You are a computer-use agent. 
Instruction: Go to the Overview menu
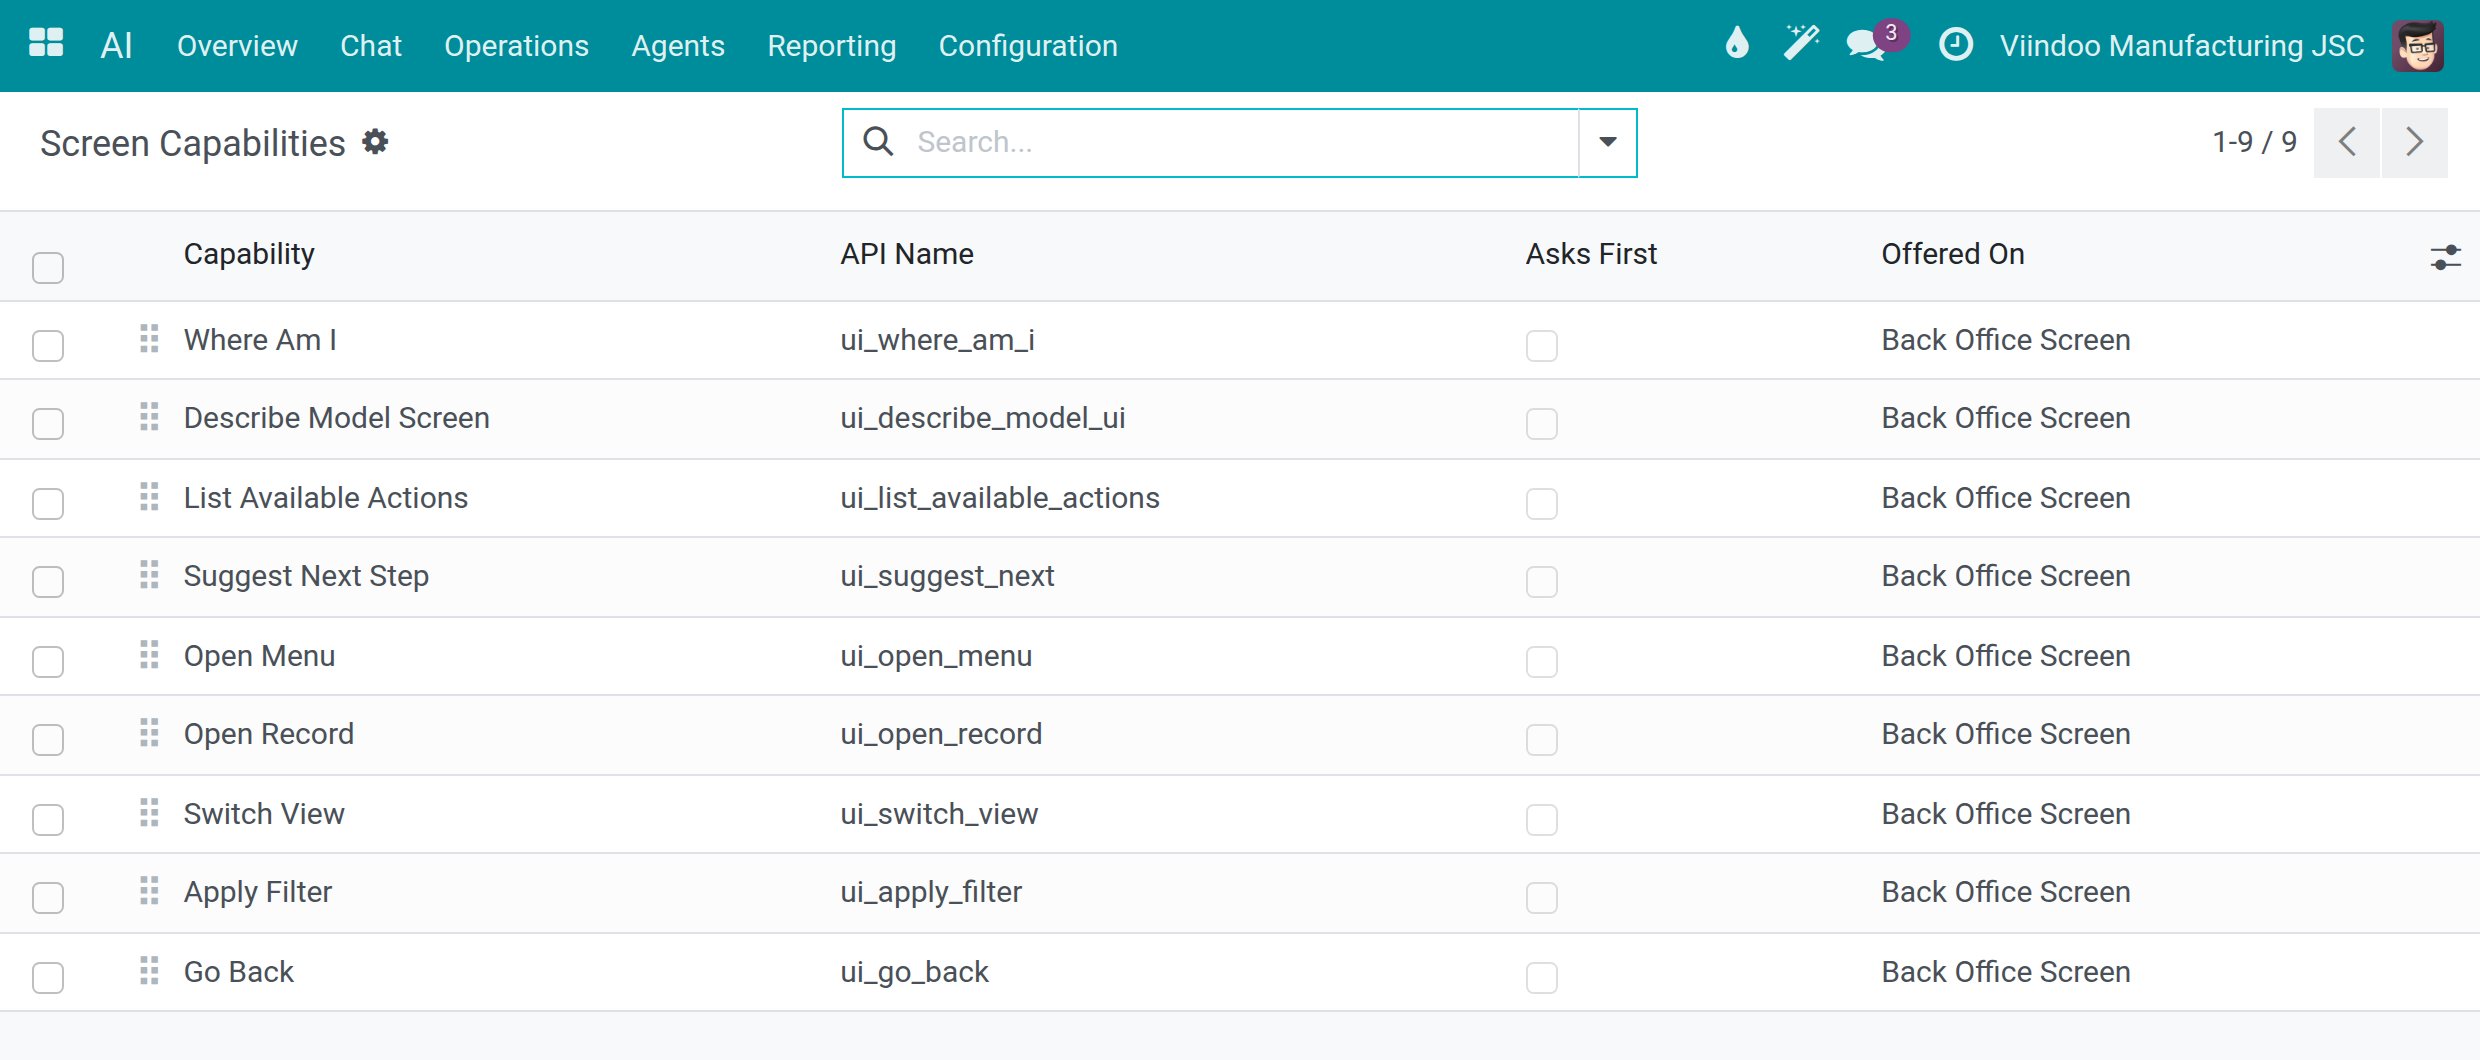[x=237, y=46]
